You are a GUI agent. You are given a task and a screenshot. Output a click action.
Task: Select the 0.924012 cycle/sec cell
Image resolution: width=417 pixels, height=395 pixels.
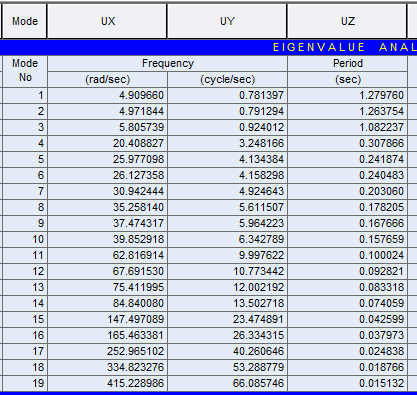[x=227, y=127]
